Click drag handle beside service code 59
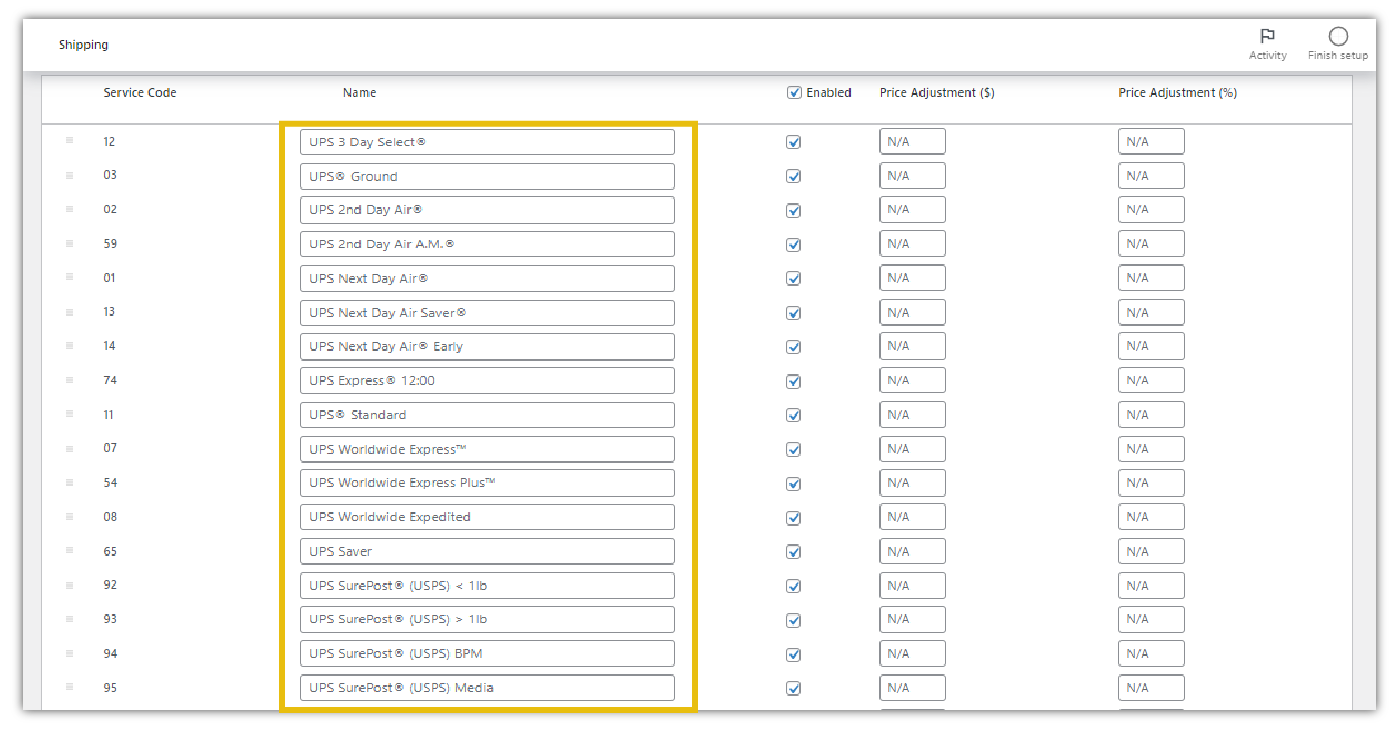The height and width of the screenshot is (731, 1399). tap(69, 243)
